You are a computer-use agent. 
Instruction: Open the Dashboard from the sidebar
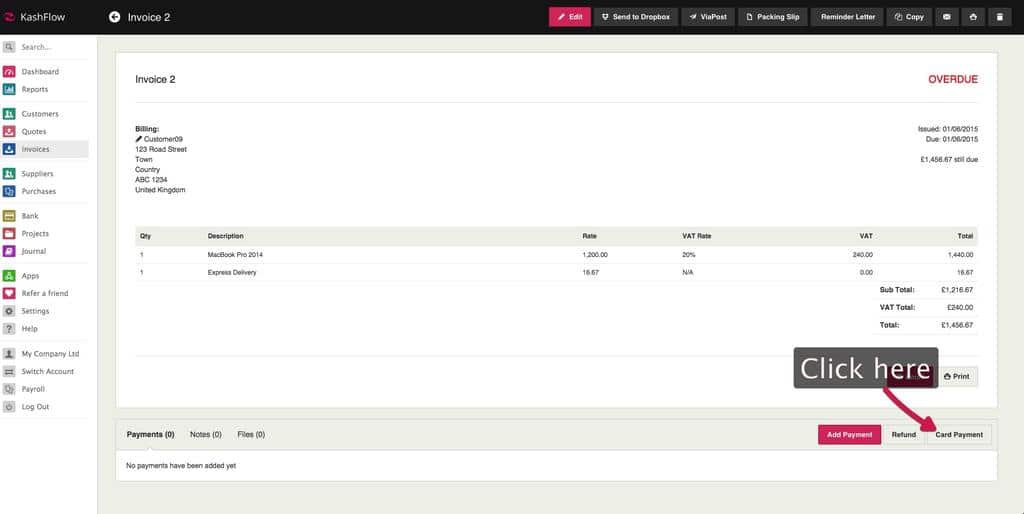(x=40, y=72)
